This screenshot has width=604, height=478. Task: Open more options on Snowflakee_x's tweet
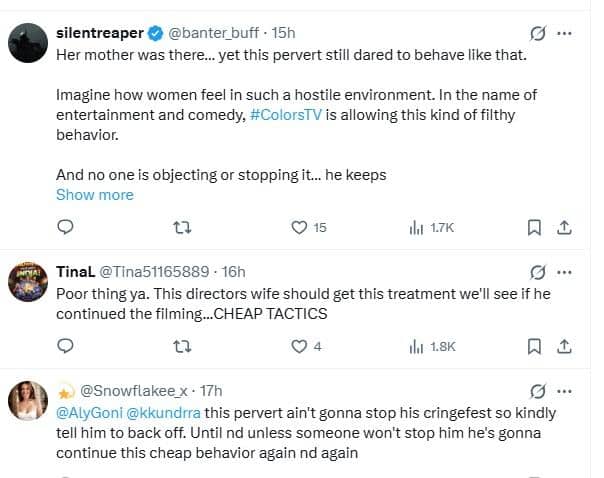566,390
